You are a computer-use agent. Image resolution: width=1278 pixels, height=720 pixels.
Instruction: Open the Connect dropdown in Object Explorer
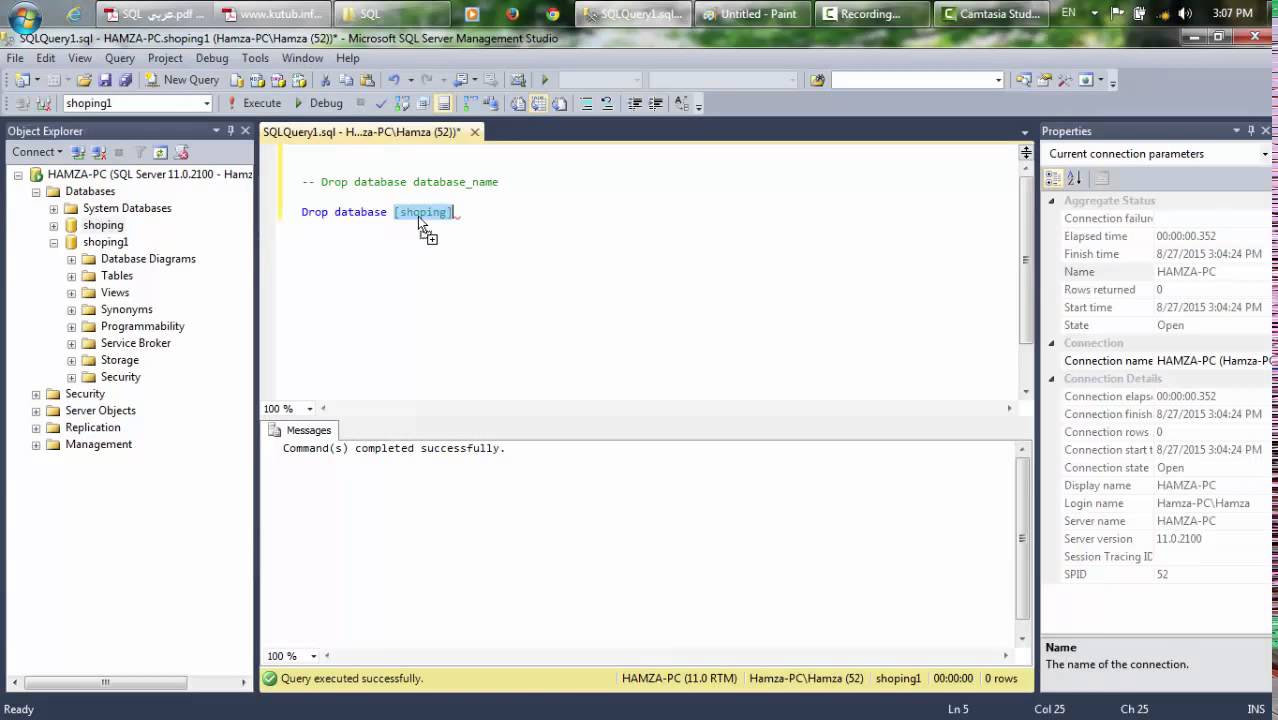(37, 152)
